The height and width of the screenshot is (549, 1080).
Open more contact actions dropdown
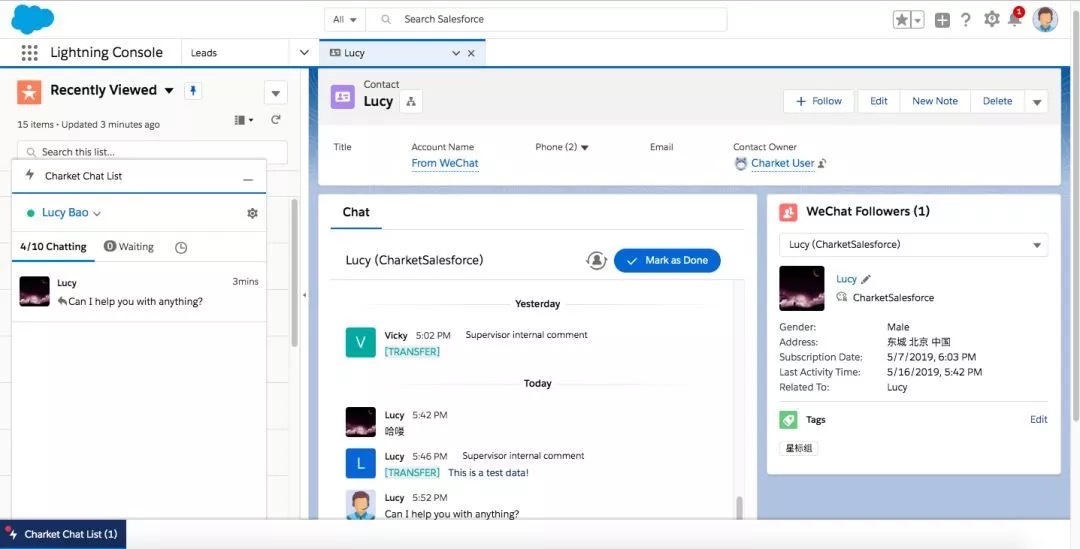[1037, 102]
